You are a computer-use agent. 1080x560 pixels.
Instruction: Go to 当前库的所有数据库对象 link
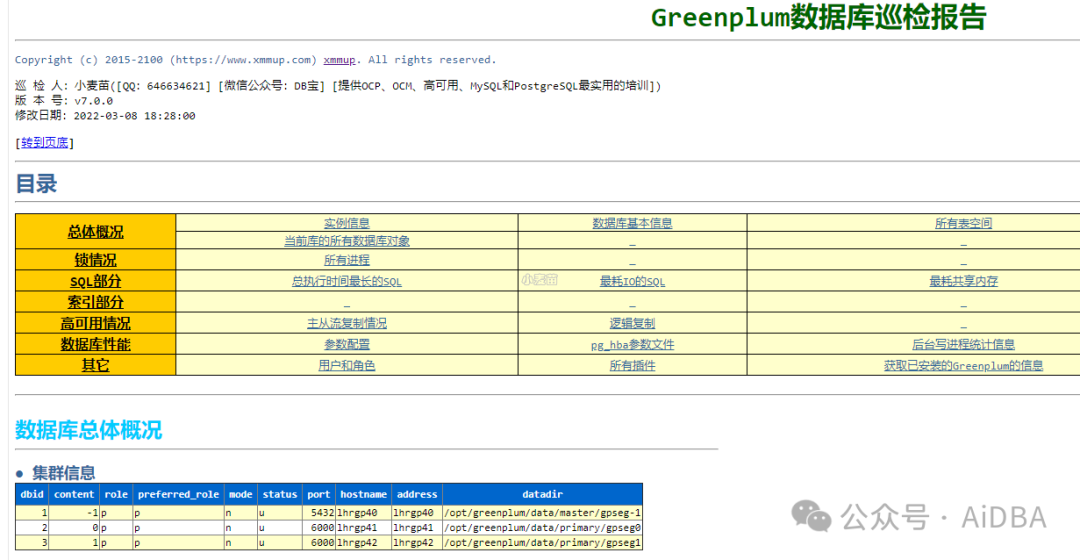pyautogui.click(x=346, y=241)
